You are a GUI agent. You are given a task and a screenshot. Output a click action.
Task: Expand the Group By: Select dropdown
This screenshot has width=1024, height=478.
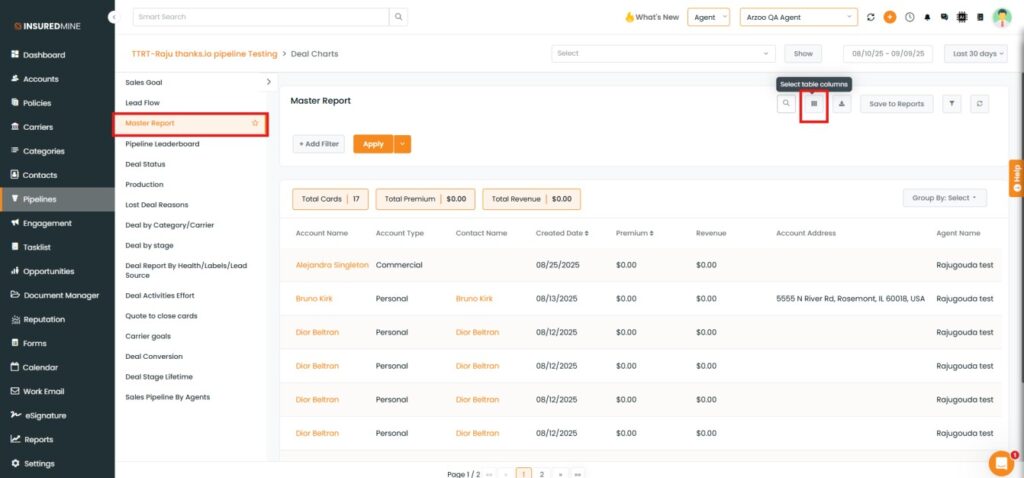click(x=944, y=198)
